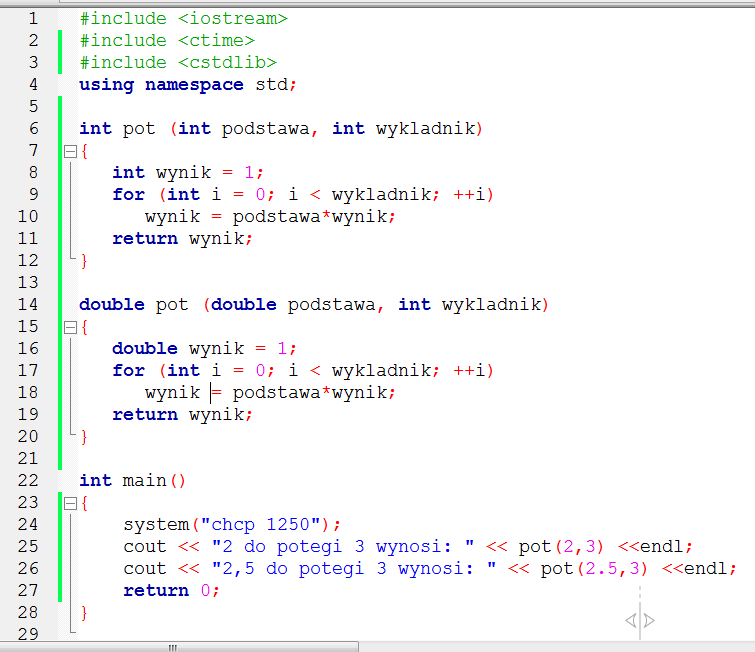
Task: Click 'wynik = podstawa*wynik;' on line 10
Action: pyautogui.click(x=270, y=217)
